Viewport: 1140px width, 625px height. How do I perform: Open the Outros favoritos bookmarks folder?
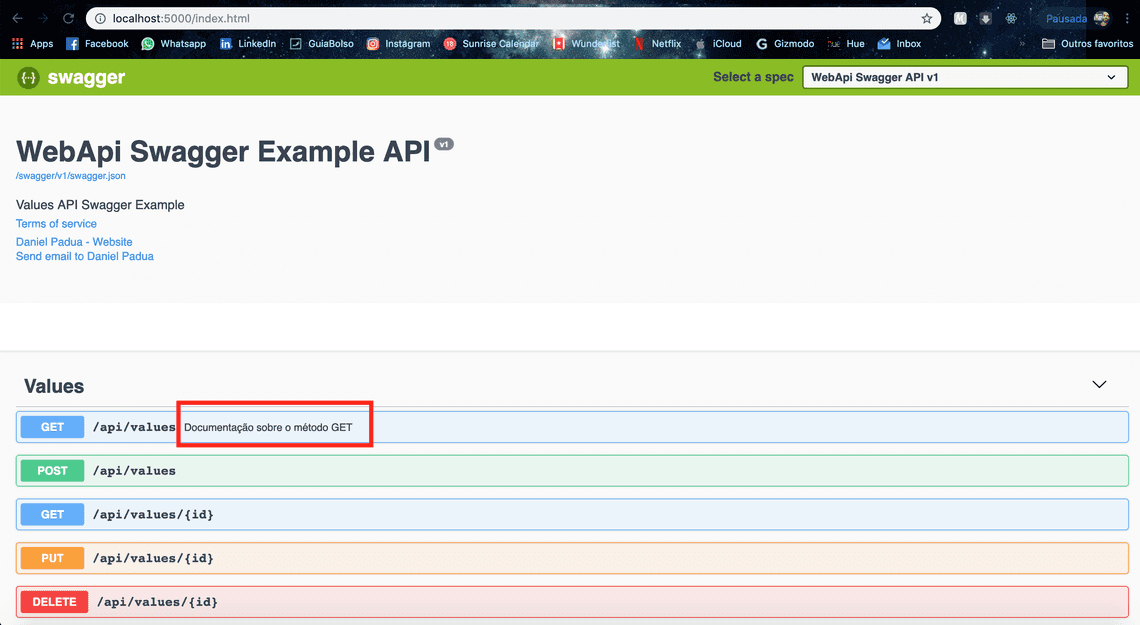click(x=1087, y=43)
